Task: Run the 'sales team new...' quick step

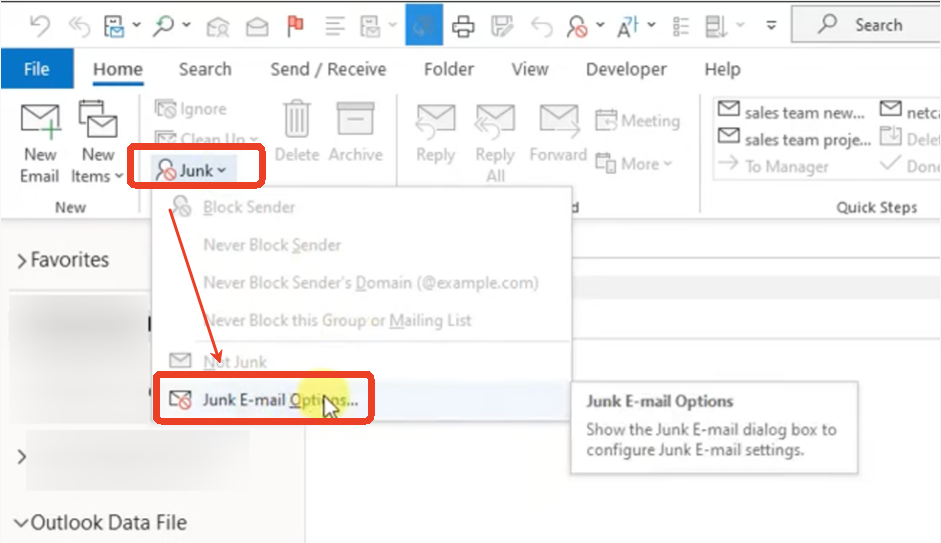Action: tap(792, 112)
